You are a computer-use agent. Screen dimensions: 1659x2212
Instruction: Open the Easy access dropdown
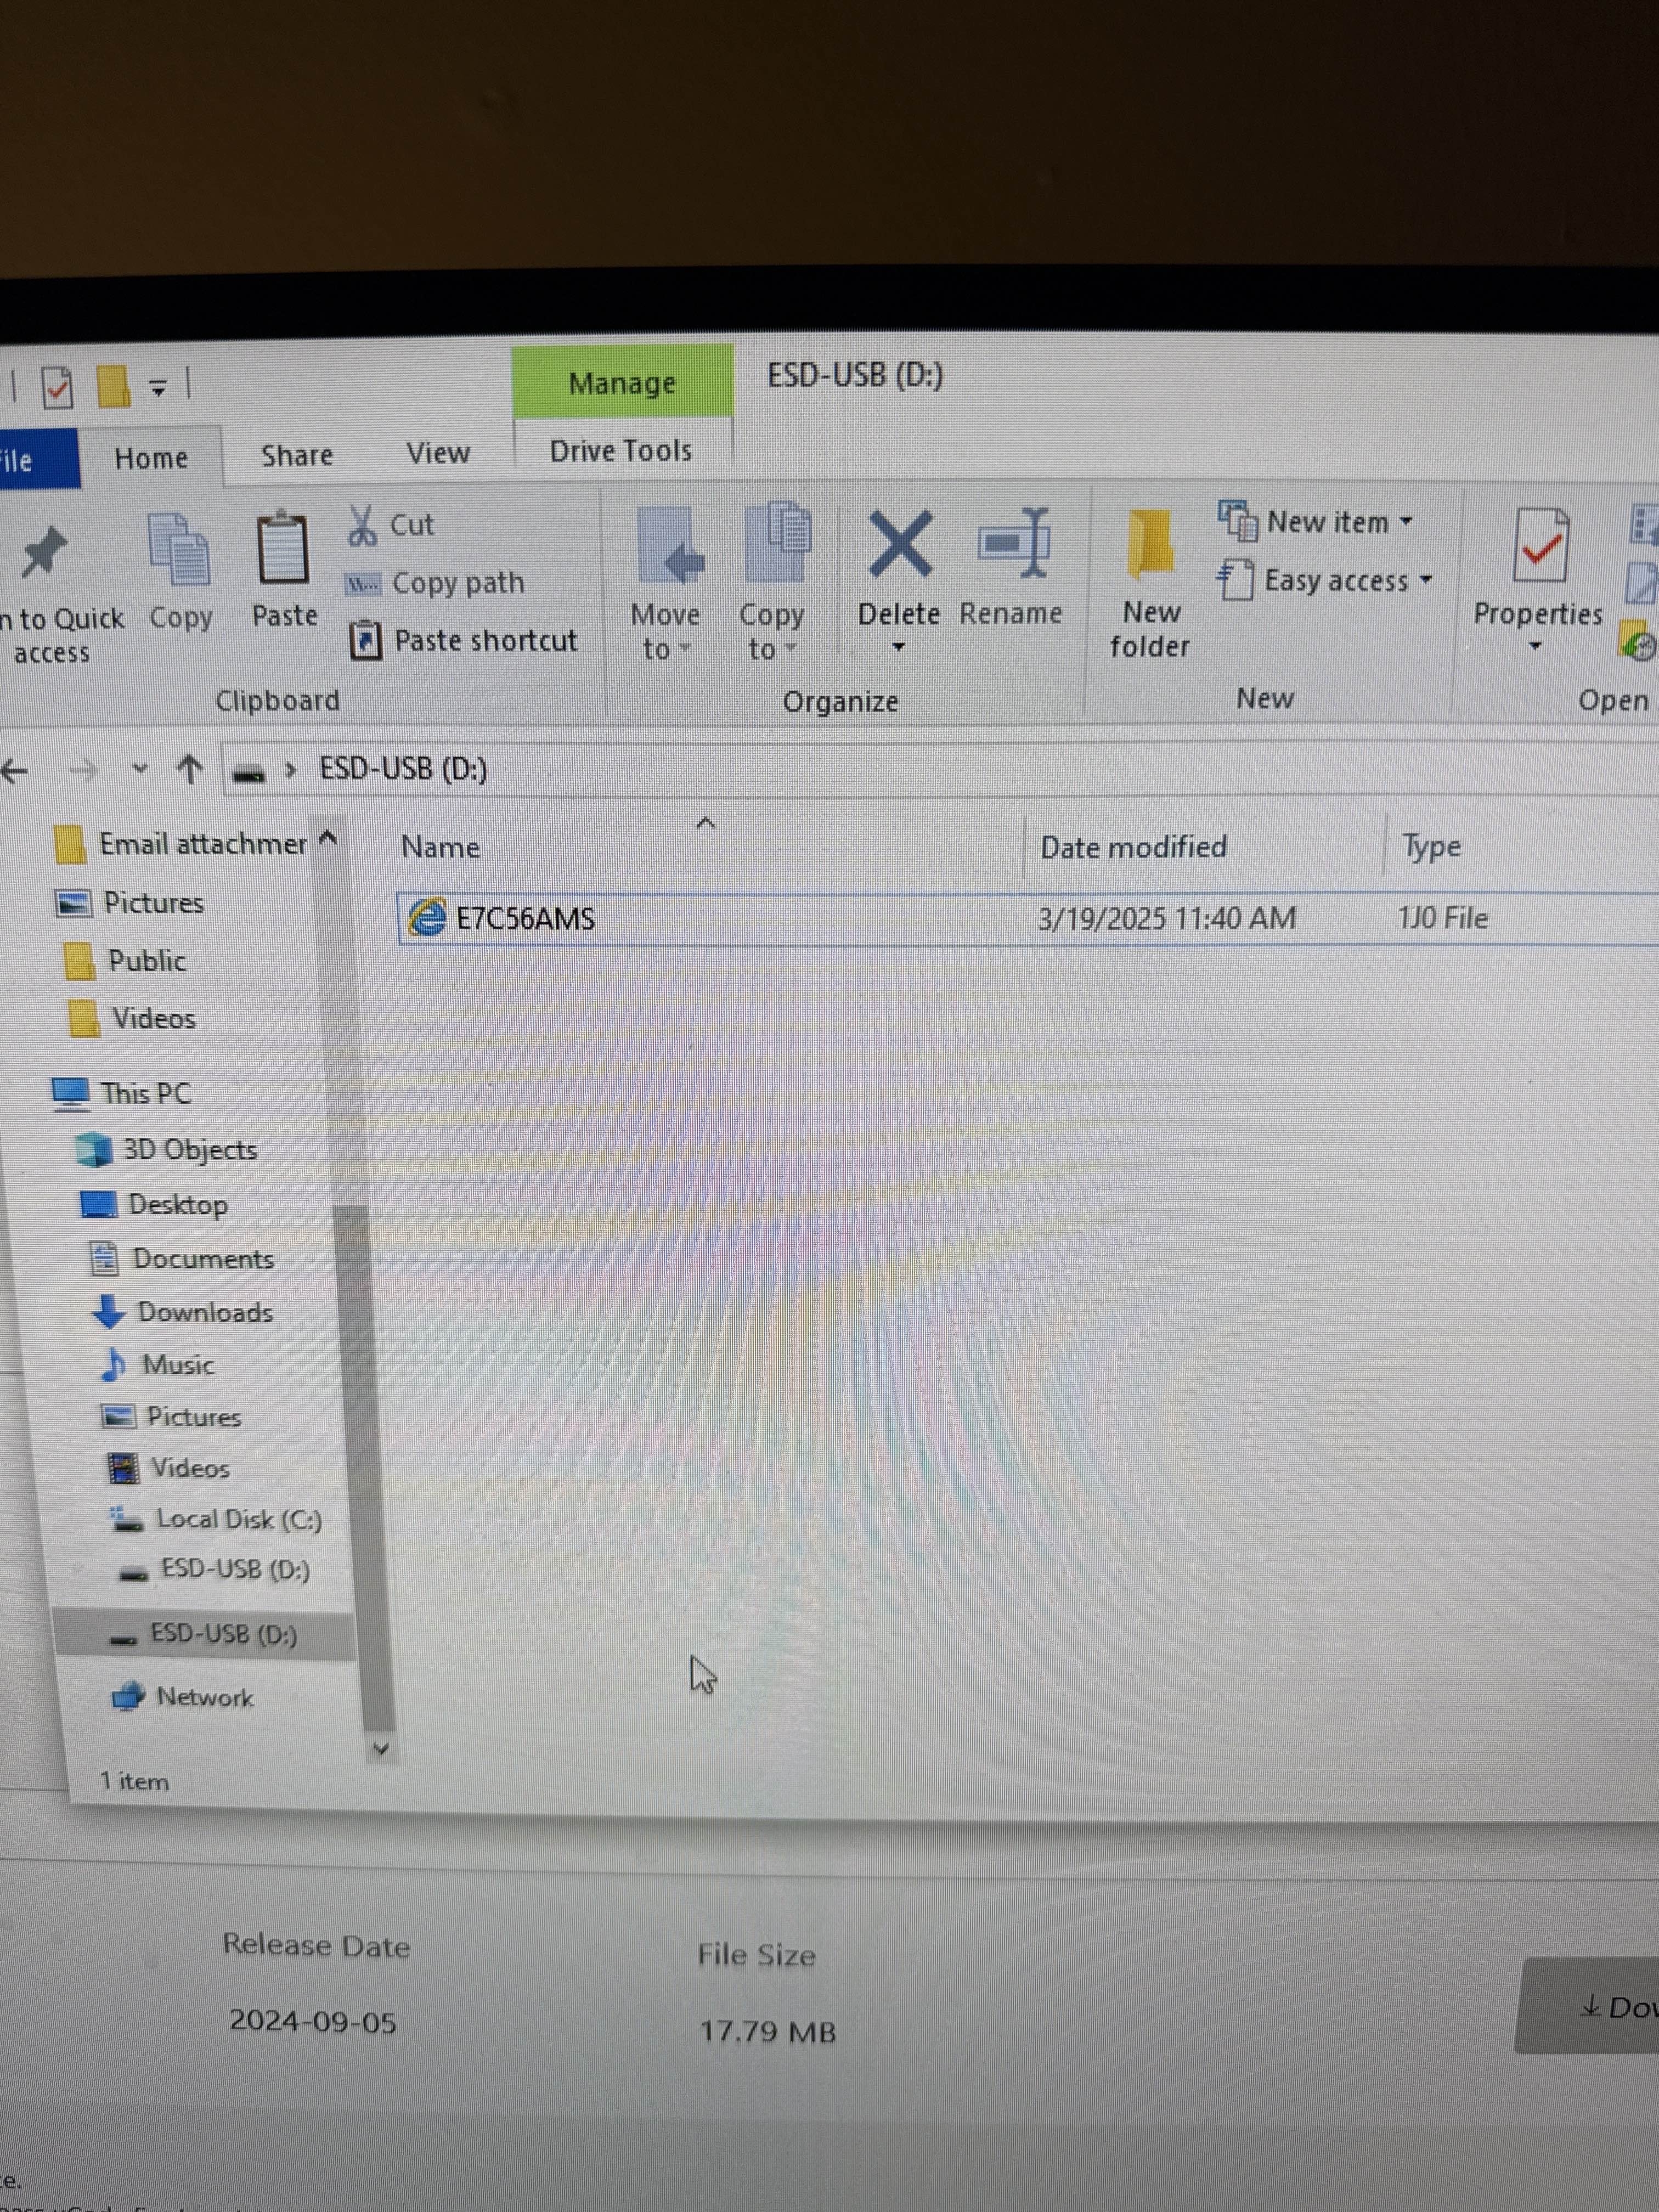tap(1325, 580)
